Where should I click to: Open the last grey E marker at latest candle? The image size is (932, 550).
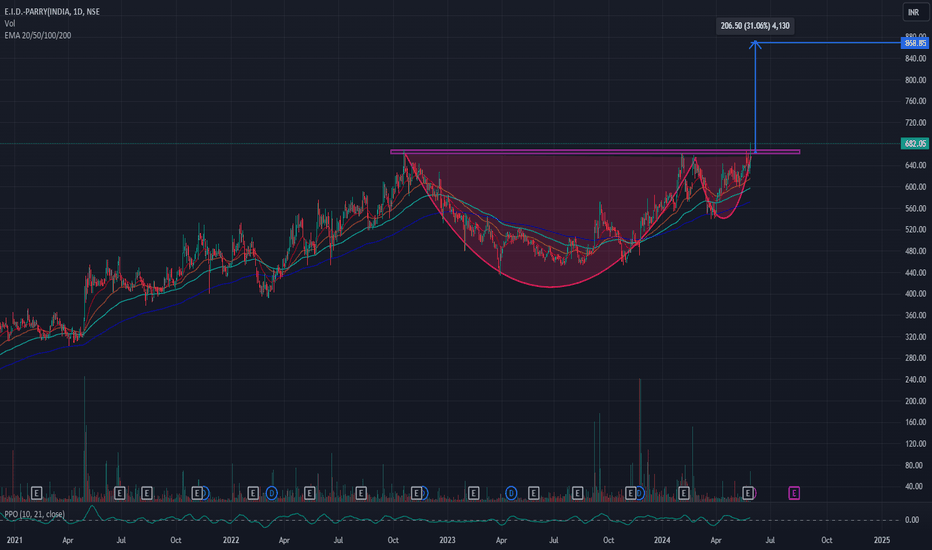click(x=748, y=493)
